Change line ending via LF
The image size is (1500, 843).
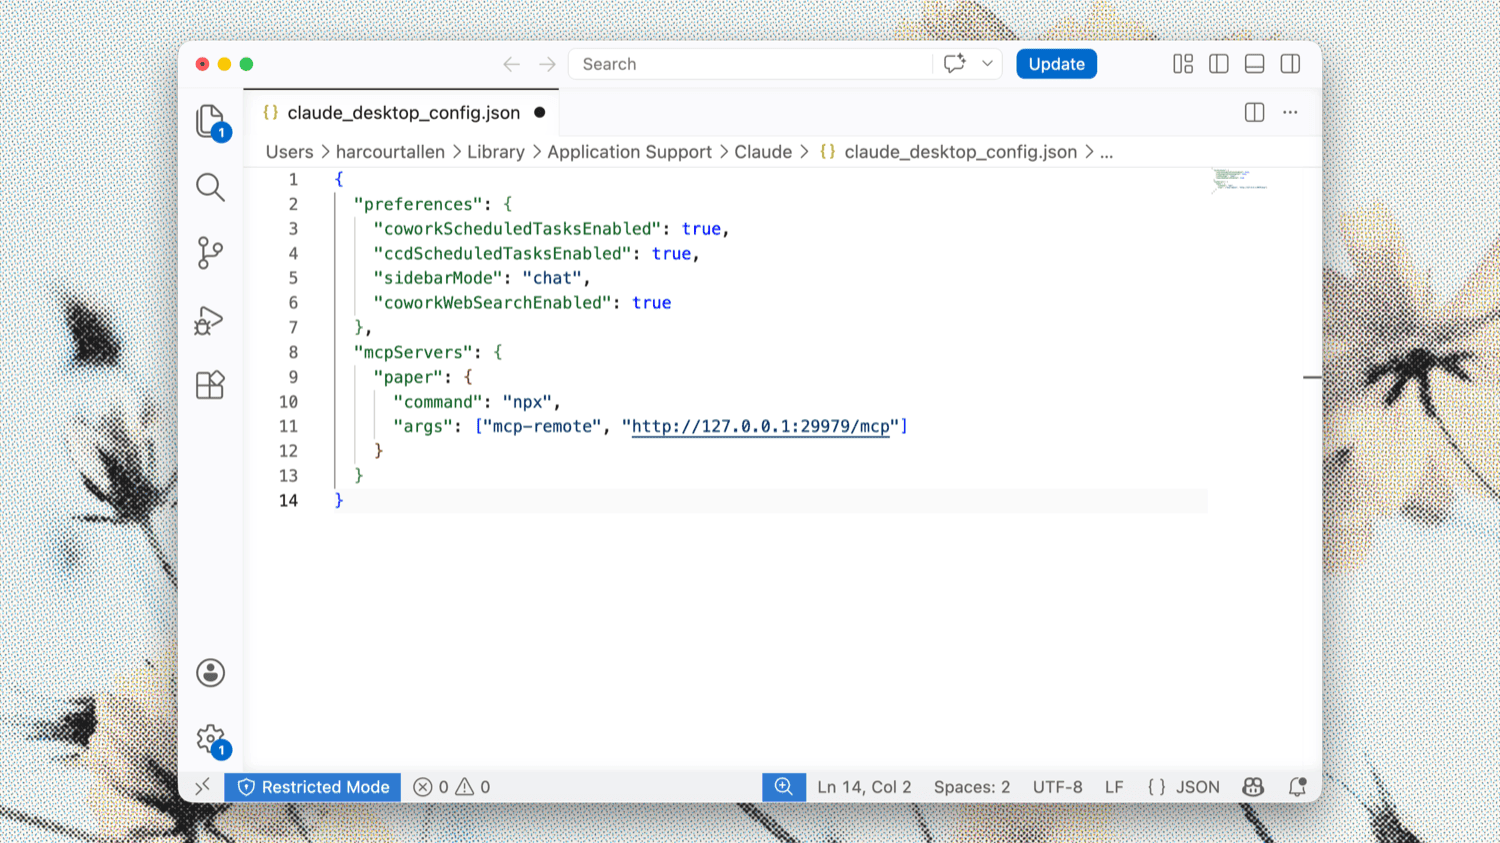point(1114,787)
